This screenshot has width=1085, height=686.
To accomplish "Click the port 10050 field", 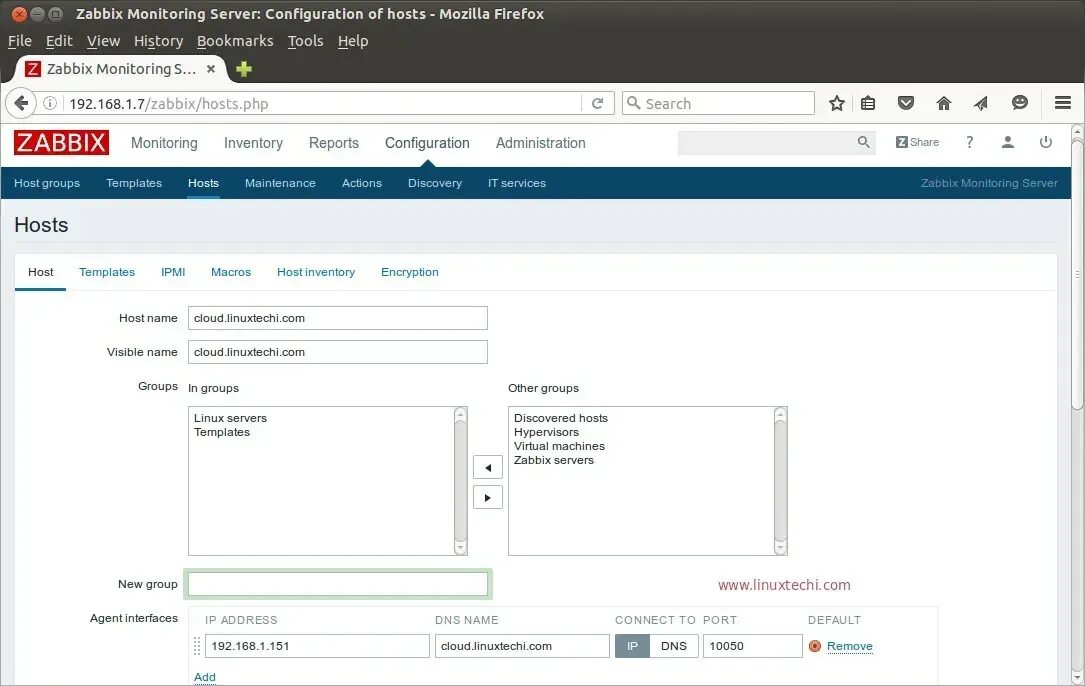I will click(x=752, y=646).
